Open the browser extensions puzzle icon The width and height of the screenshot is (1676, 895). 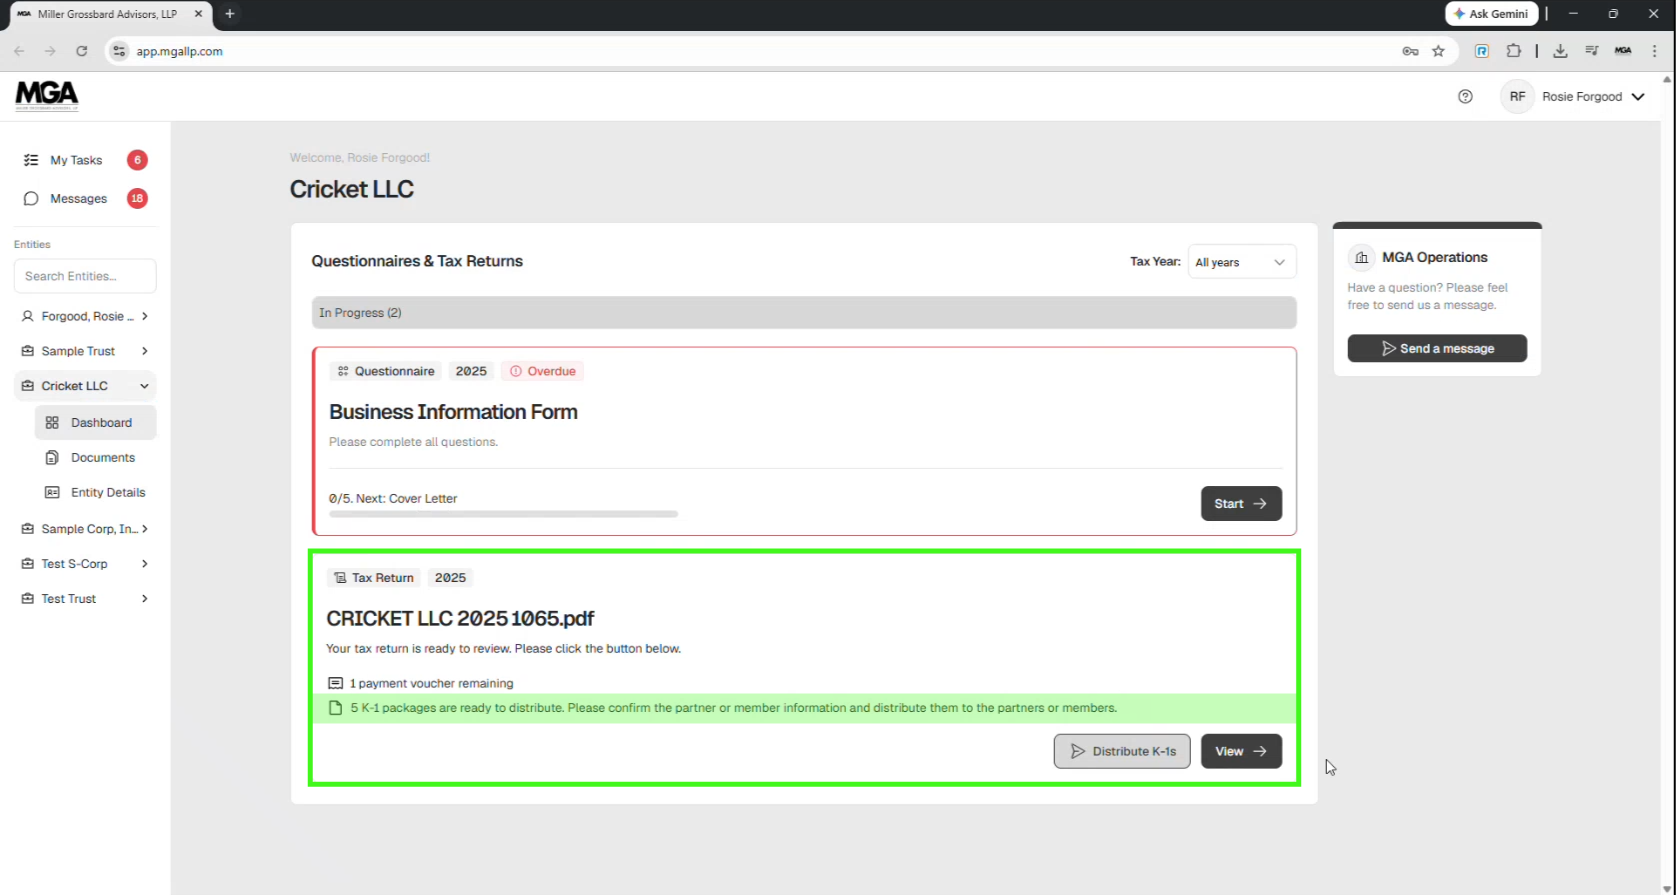pyautogui.click(x=1513, y=51)
